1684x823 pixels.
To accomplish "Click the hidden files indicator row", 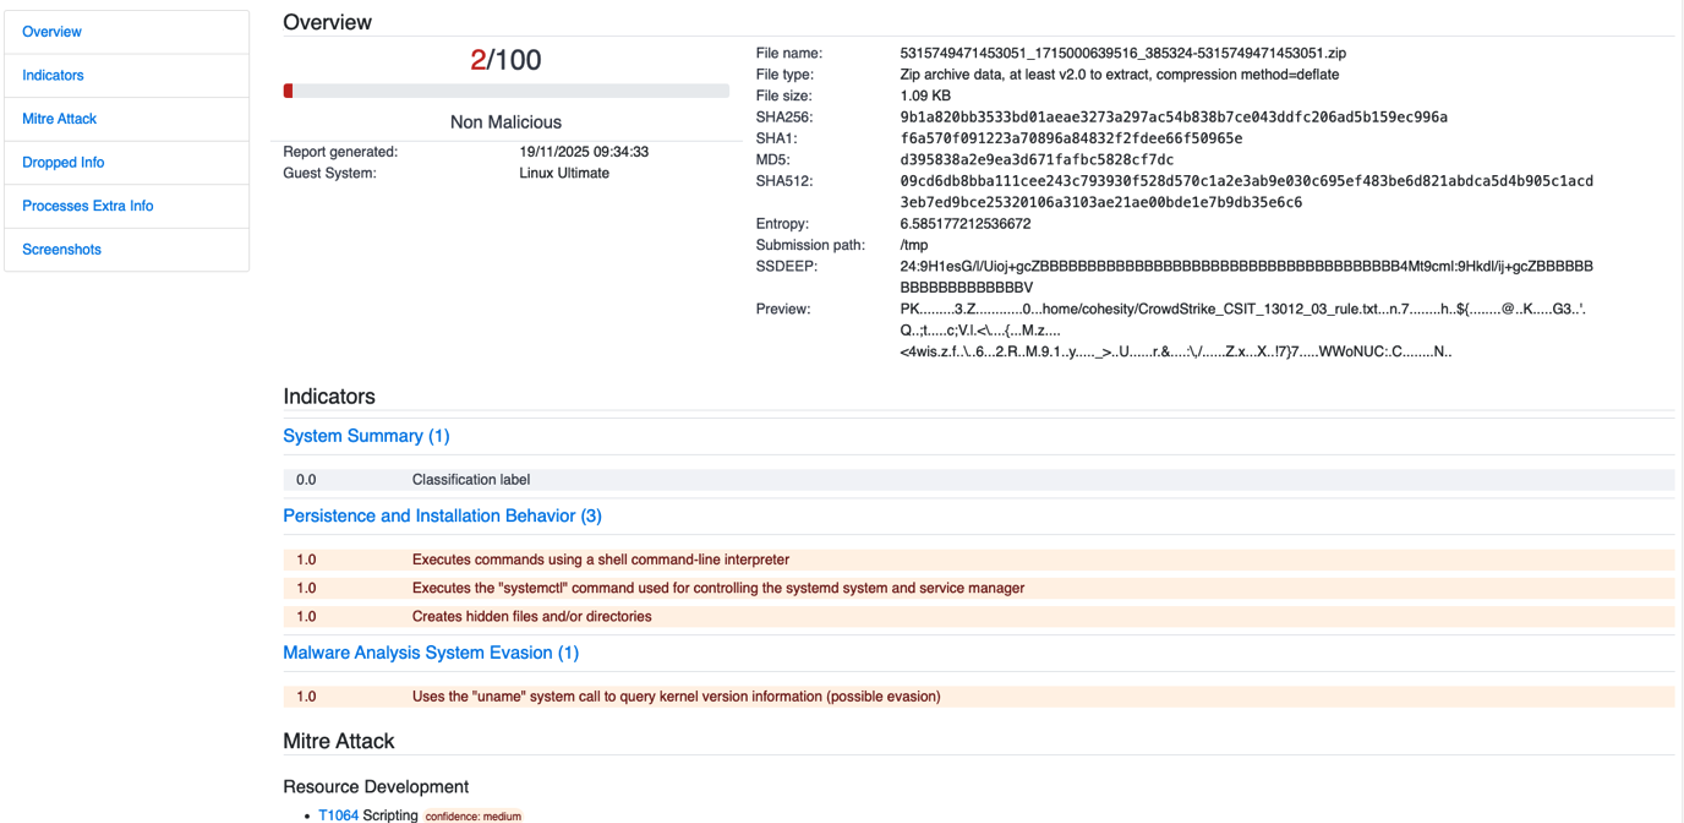I will (531, 617).
